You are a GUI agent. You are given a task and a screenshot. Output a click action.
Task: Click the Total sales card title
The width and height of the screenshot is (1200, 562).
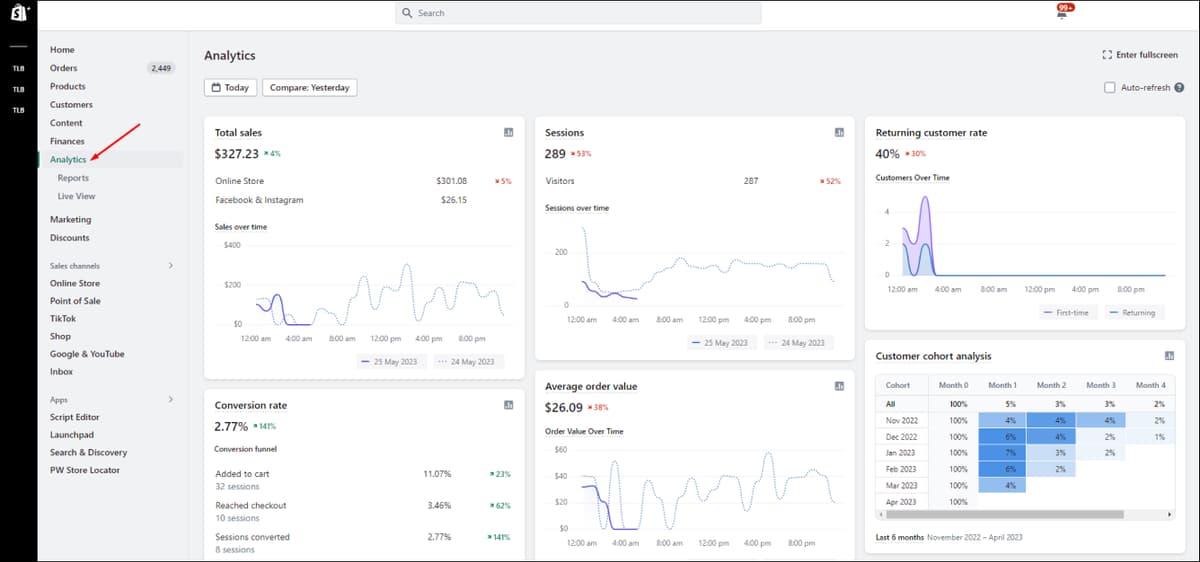pyautogui.click(x=238, y=132)
